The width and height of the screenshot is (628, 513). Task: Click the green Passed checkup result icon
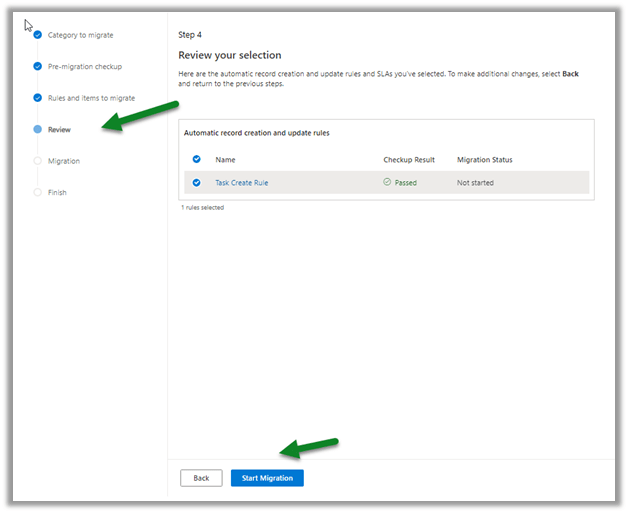[x=387, y=183]
